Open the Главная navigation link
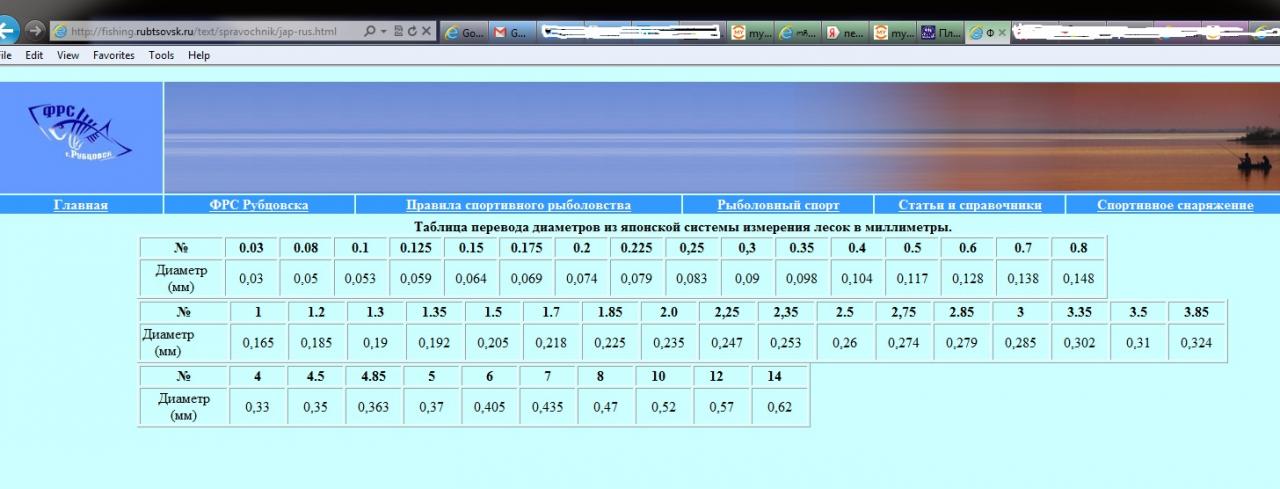Viewport: 1280px width, 489px height. point(81,205)
